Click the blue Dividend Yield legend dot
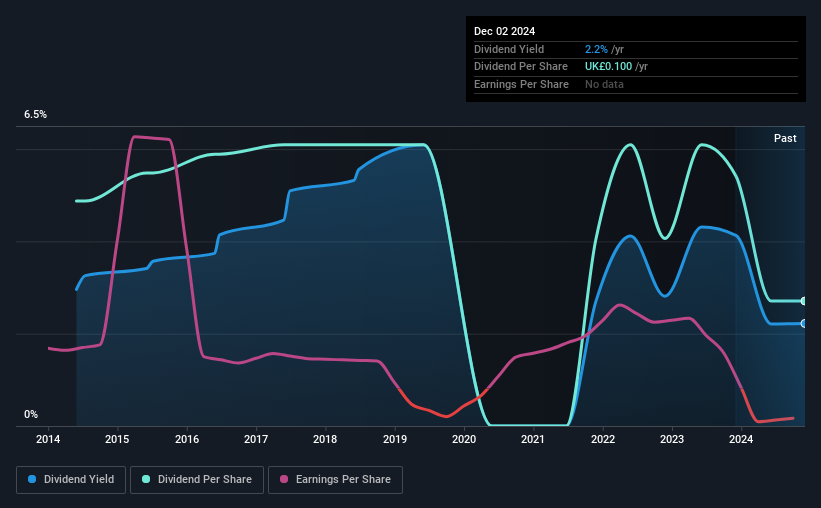 [x=32, y=479]
